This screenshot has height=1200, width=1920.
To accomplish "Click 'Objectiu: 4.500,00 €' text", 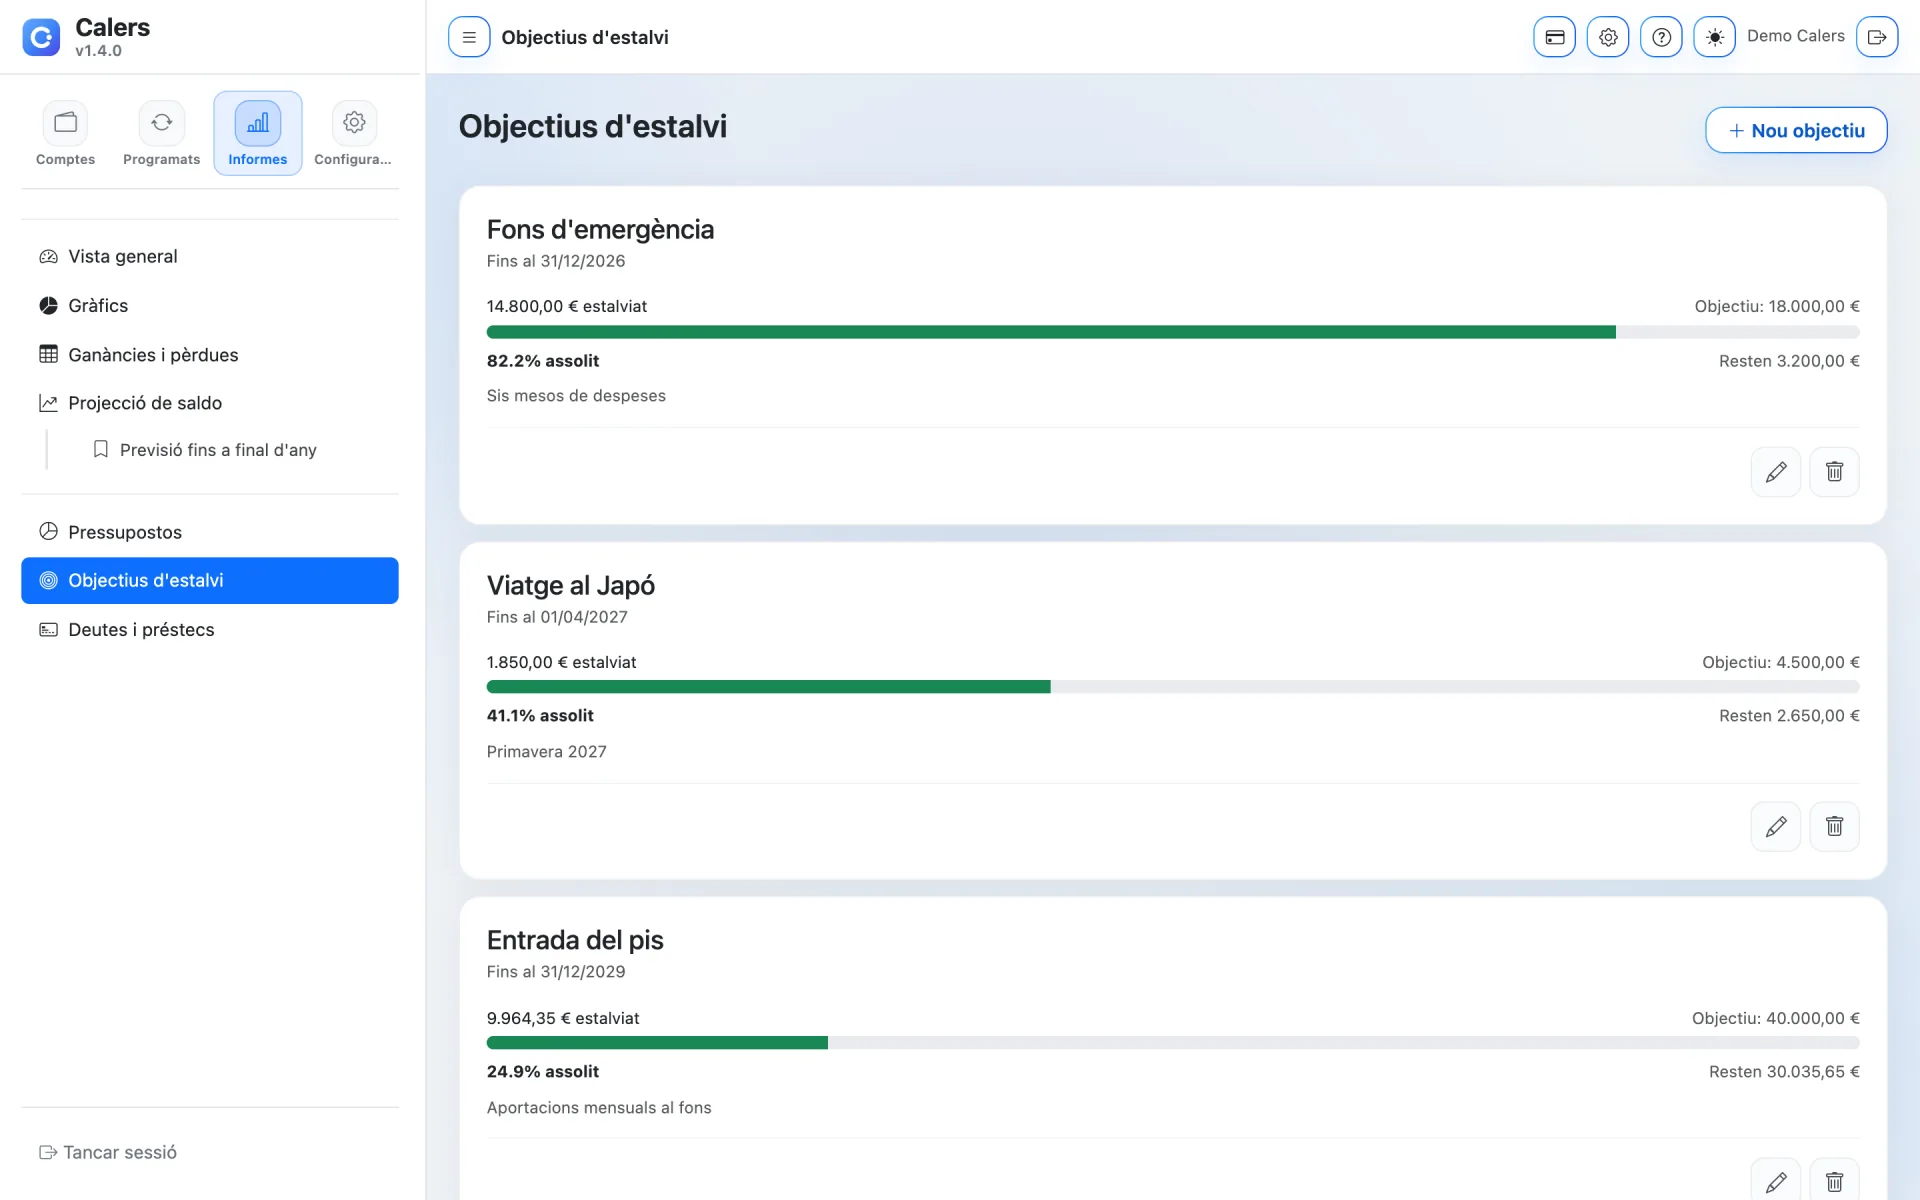I will pyautogui.click(x=1781, y=663).
